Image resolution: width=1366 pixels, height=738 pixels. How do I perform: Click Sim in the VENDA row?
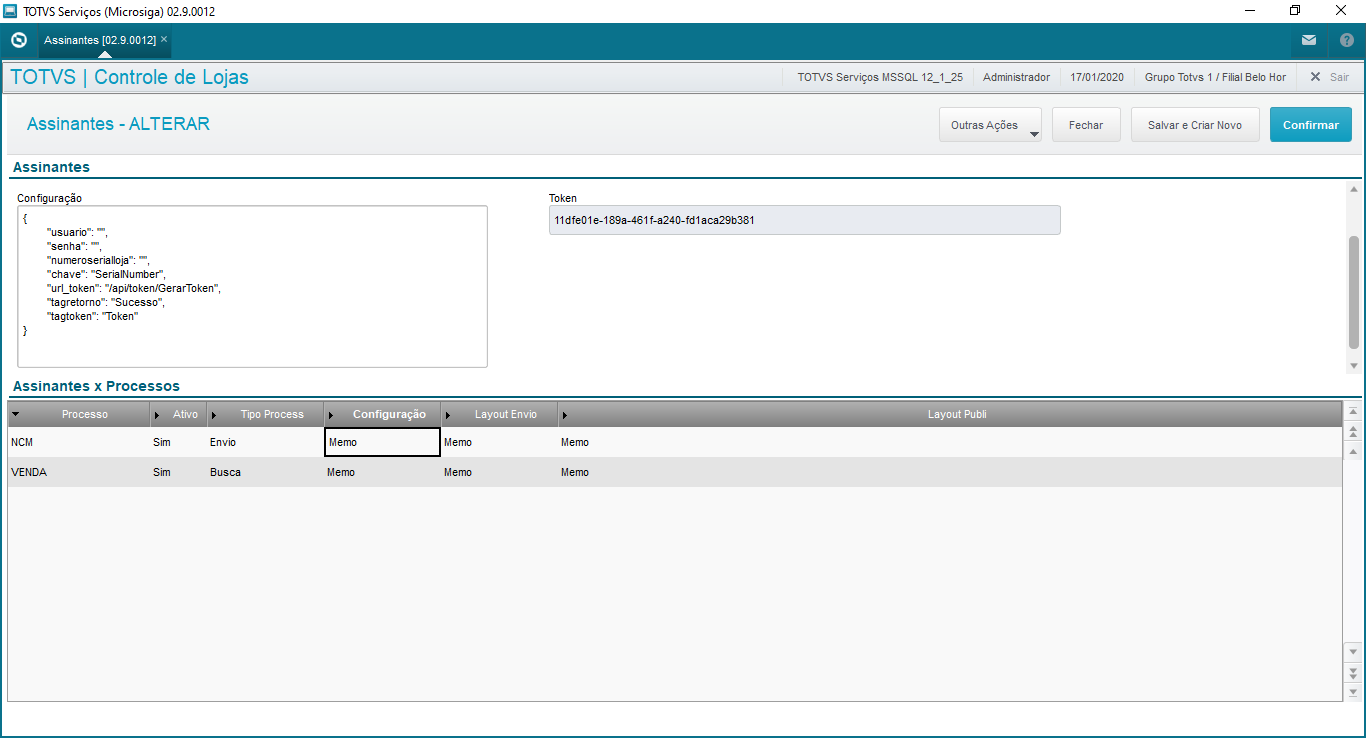(x=179, y=472)
